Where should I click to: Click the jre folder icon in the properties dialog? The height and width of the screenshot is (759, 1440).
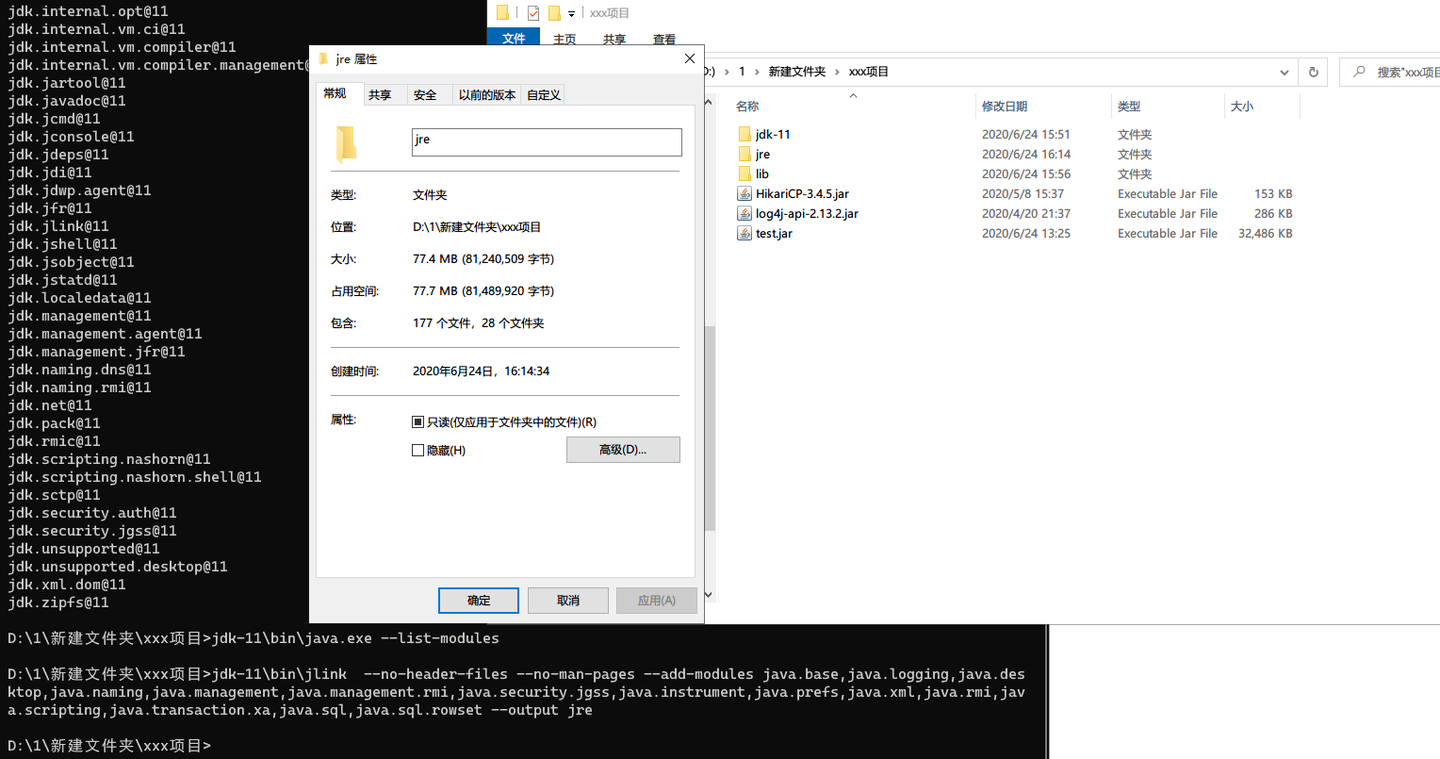click(345, 142)
